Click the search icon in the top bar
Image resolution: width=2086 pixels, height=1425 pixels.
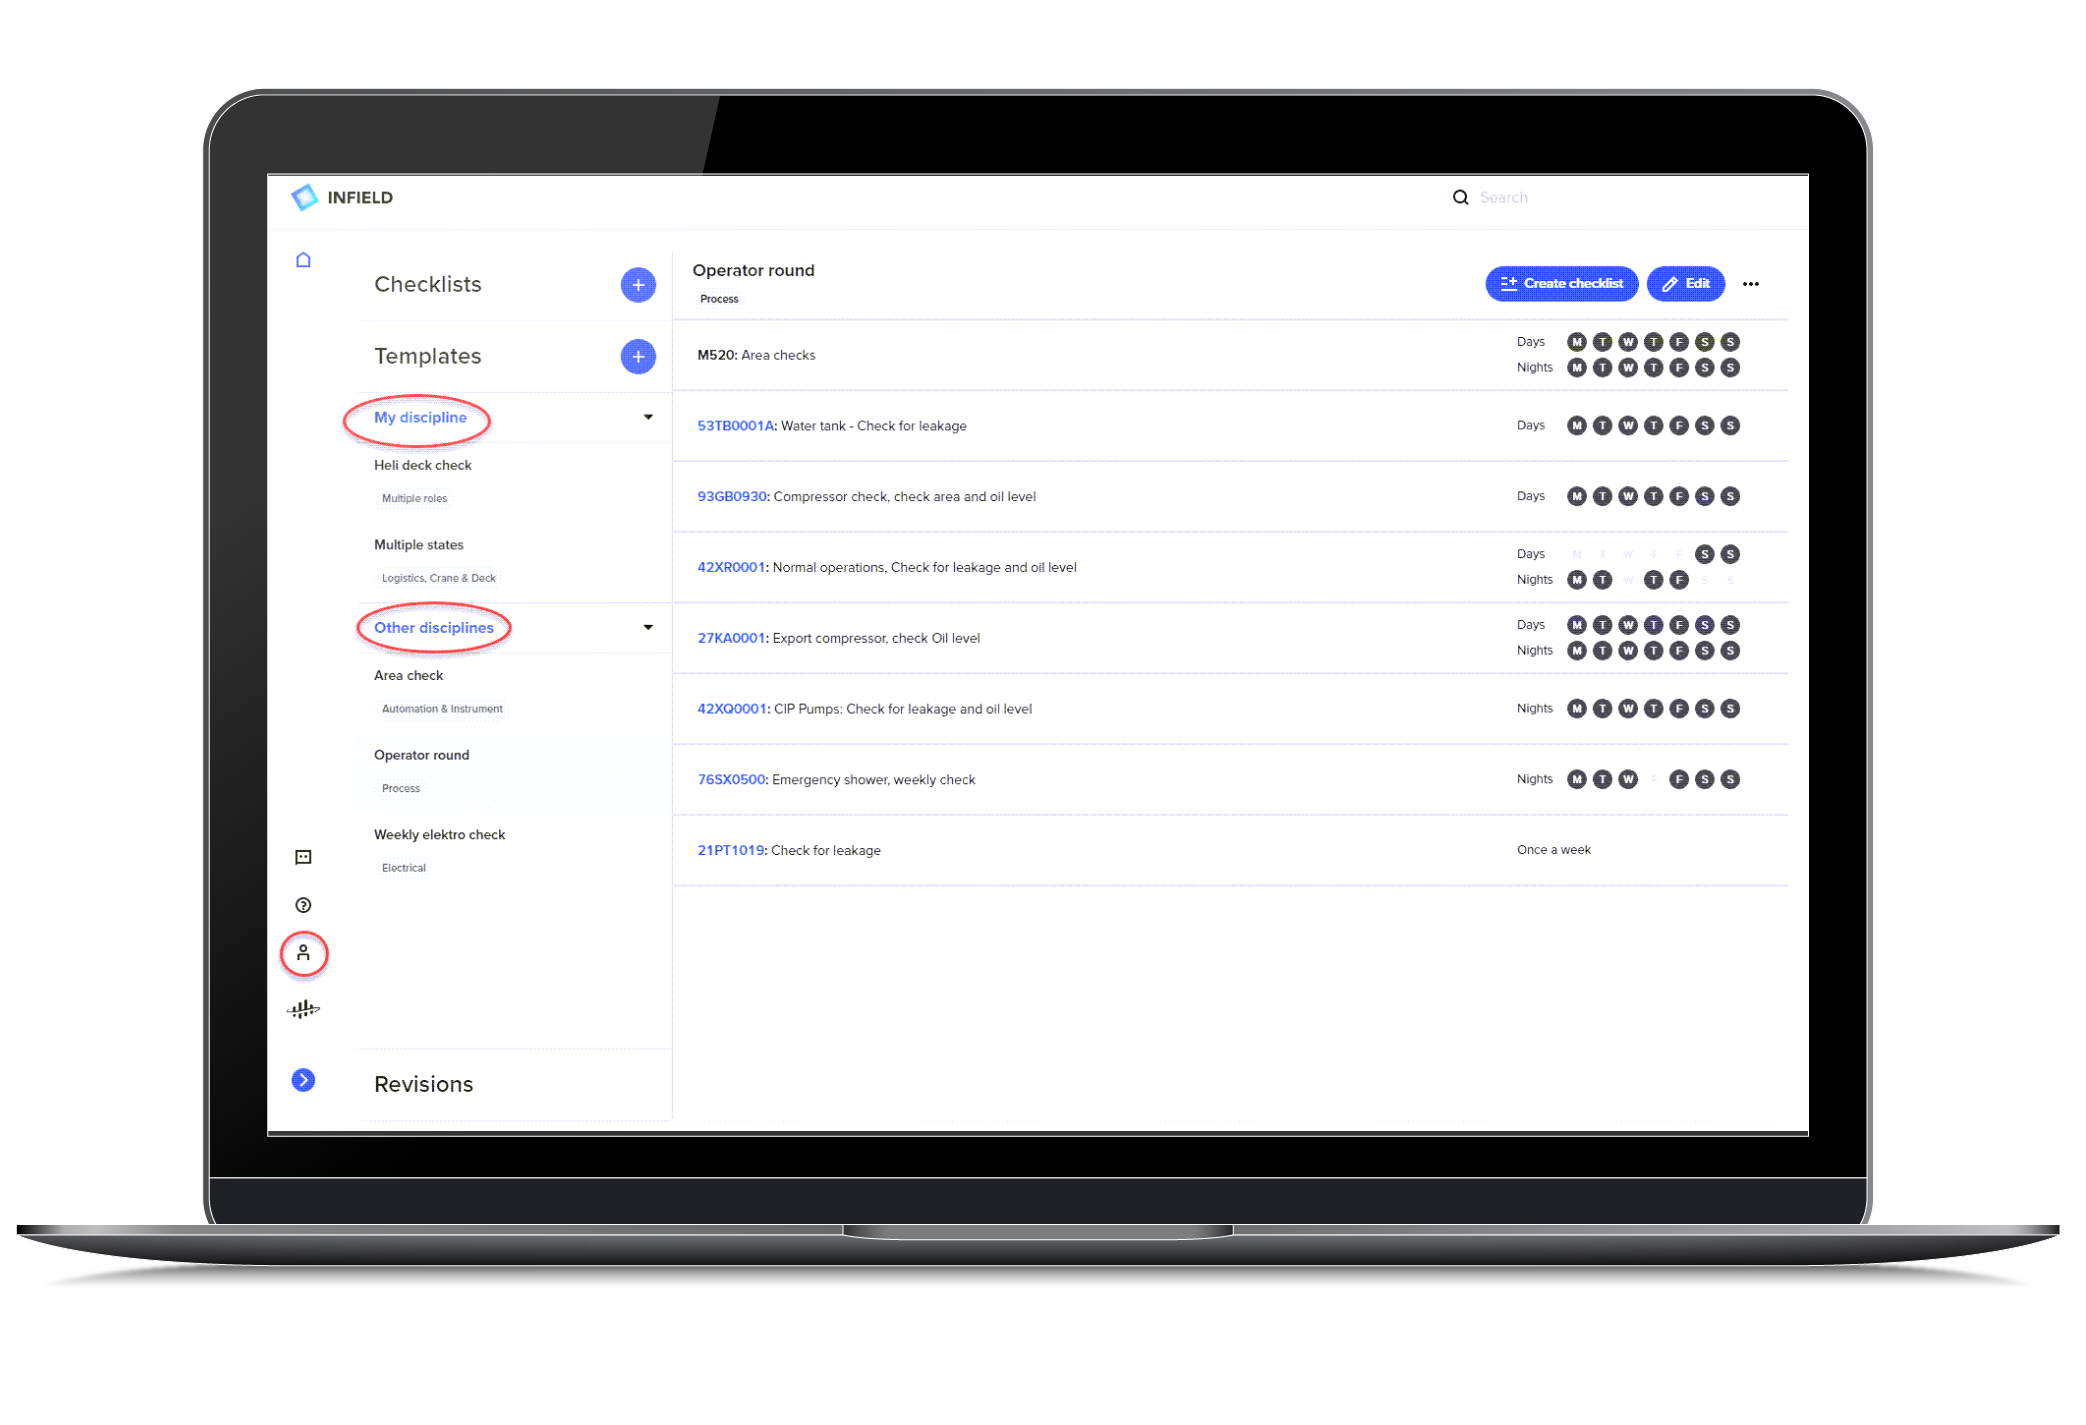pyautogui.click(x=1460, y=197)
